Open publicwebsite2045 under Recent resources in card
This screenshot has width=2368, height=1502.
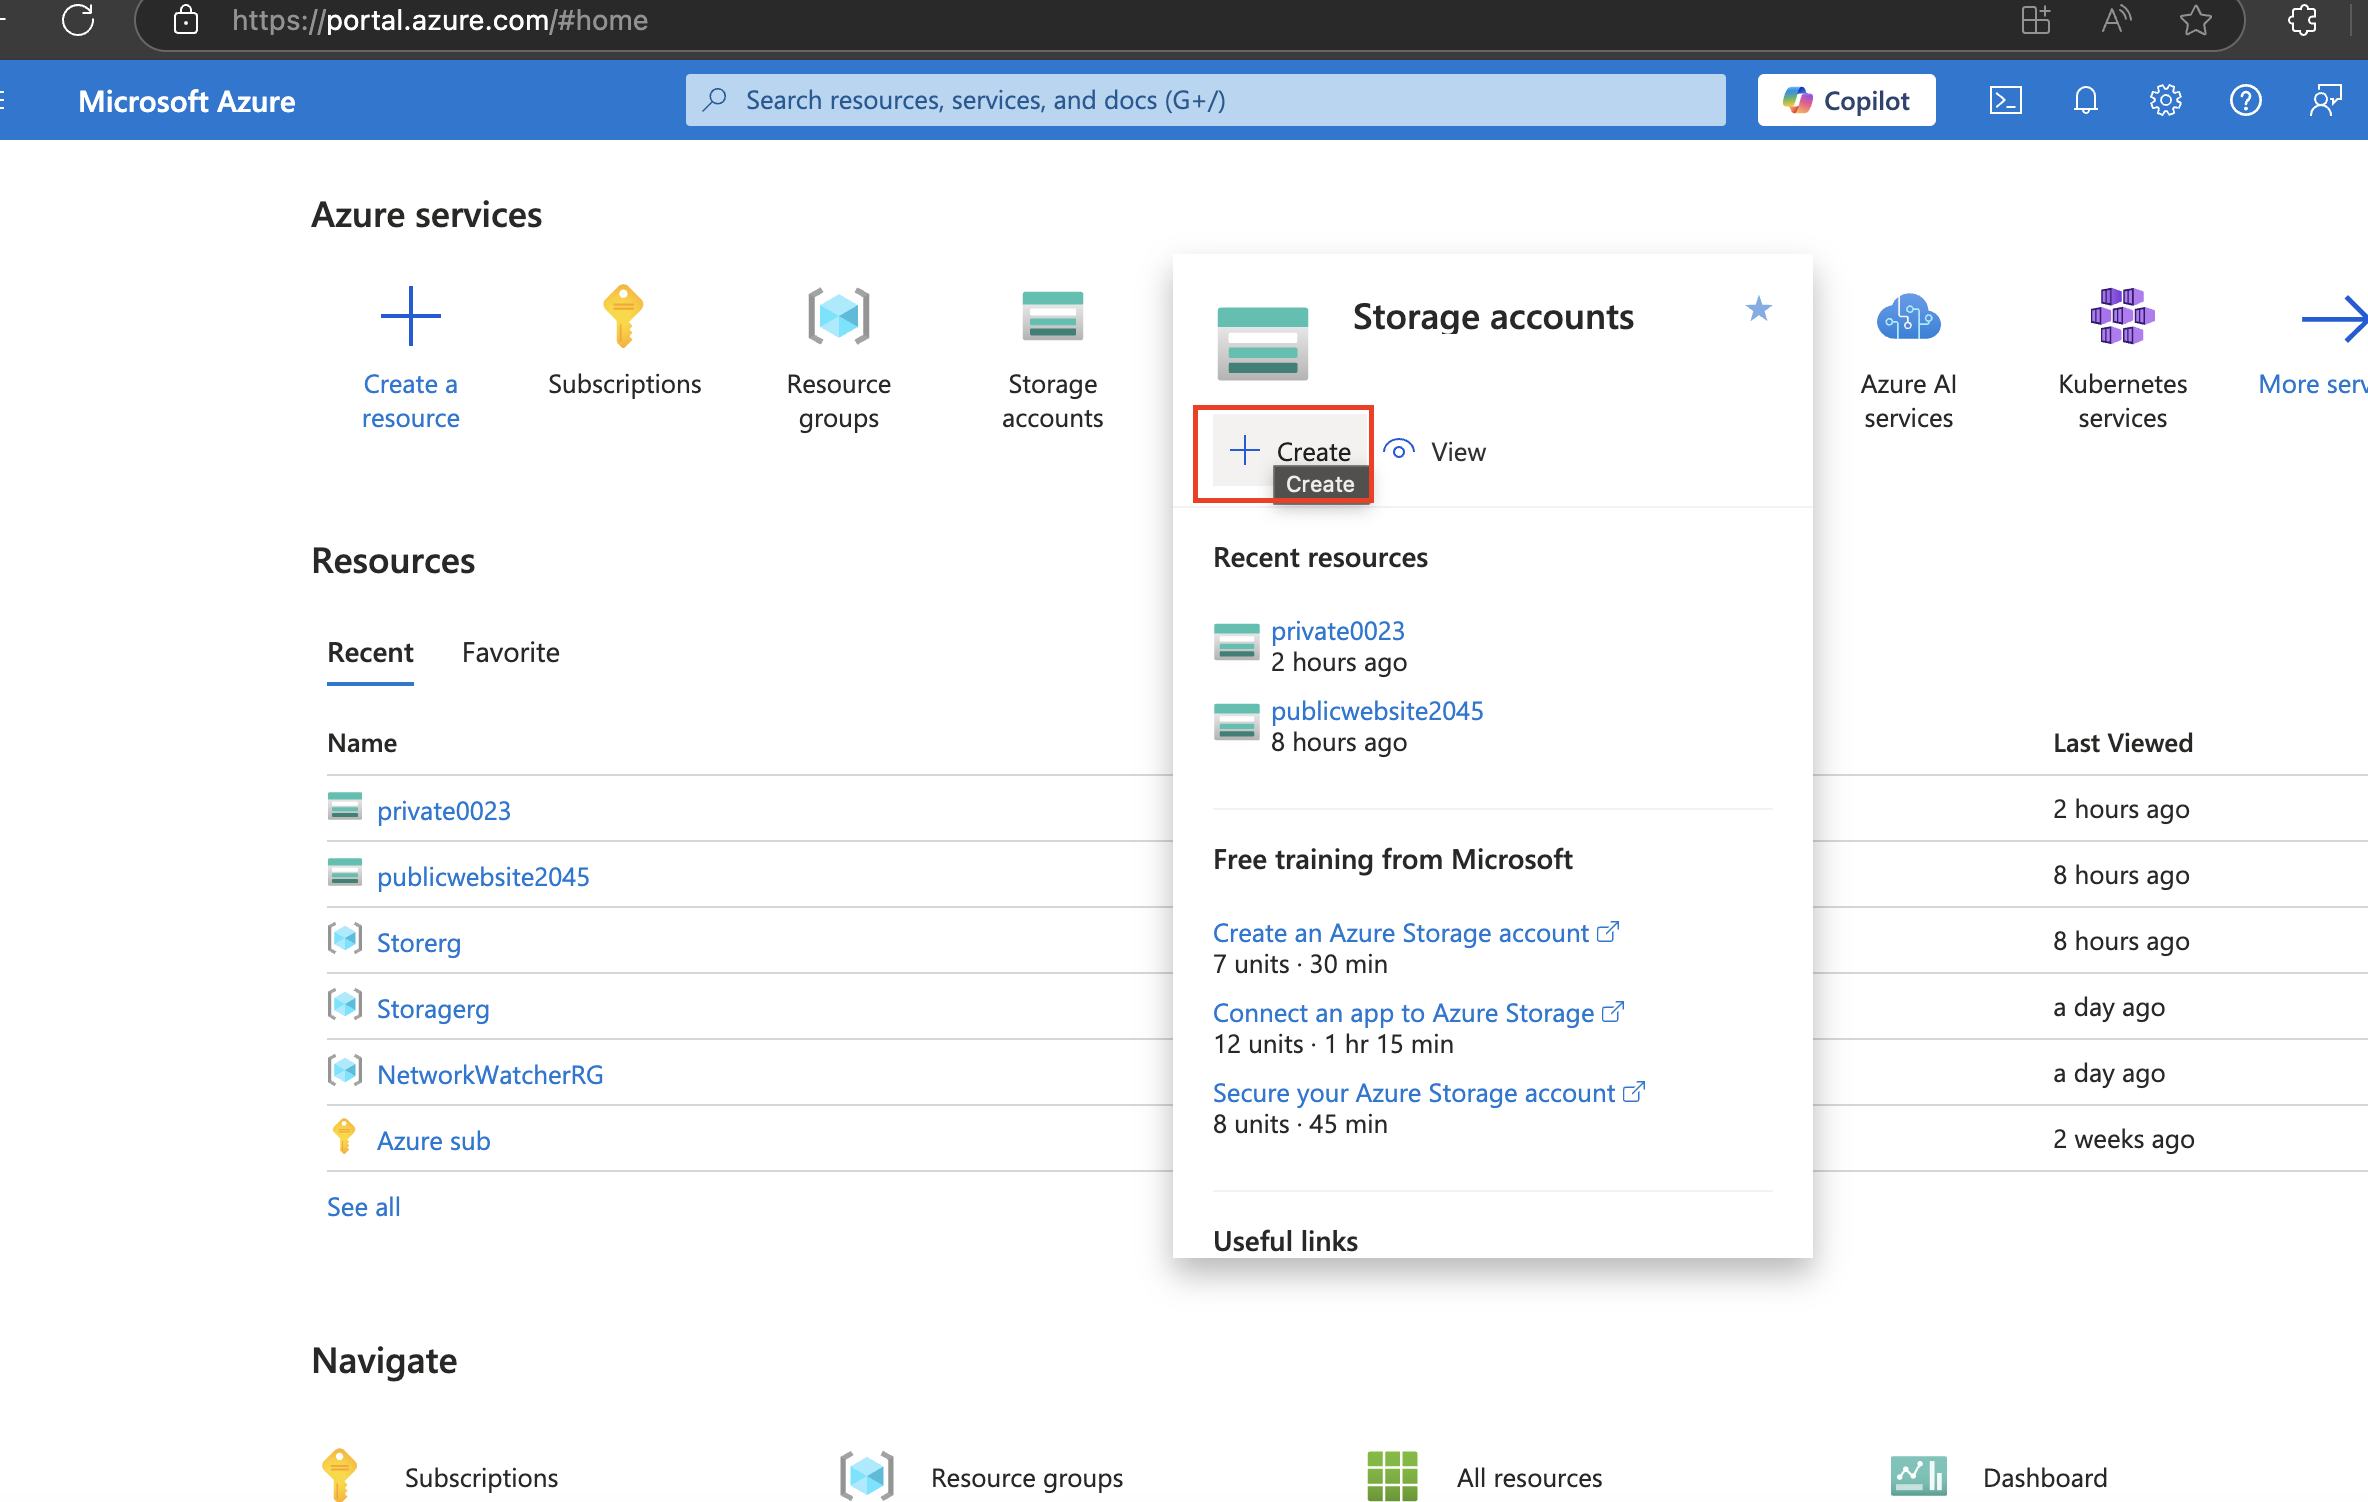(x=1377, y=710)
